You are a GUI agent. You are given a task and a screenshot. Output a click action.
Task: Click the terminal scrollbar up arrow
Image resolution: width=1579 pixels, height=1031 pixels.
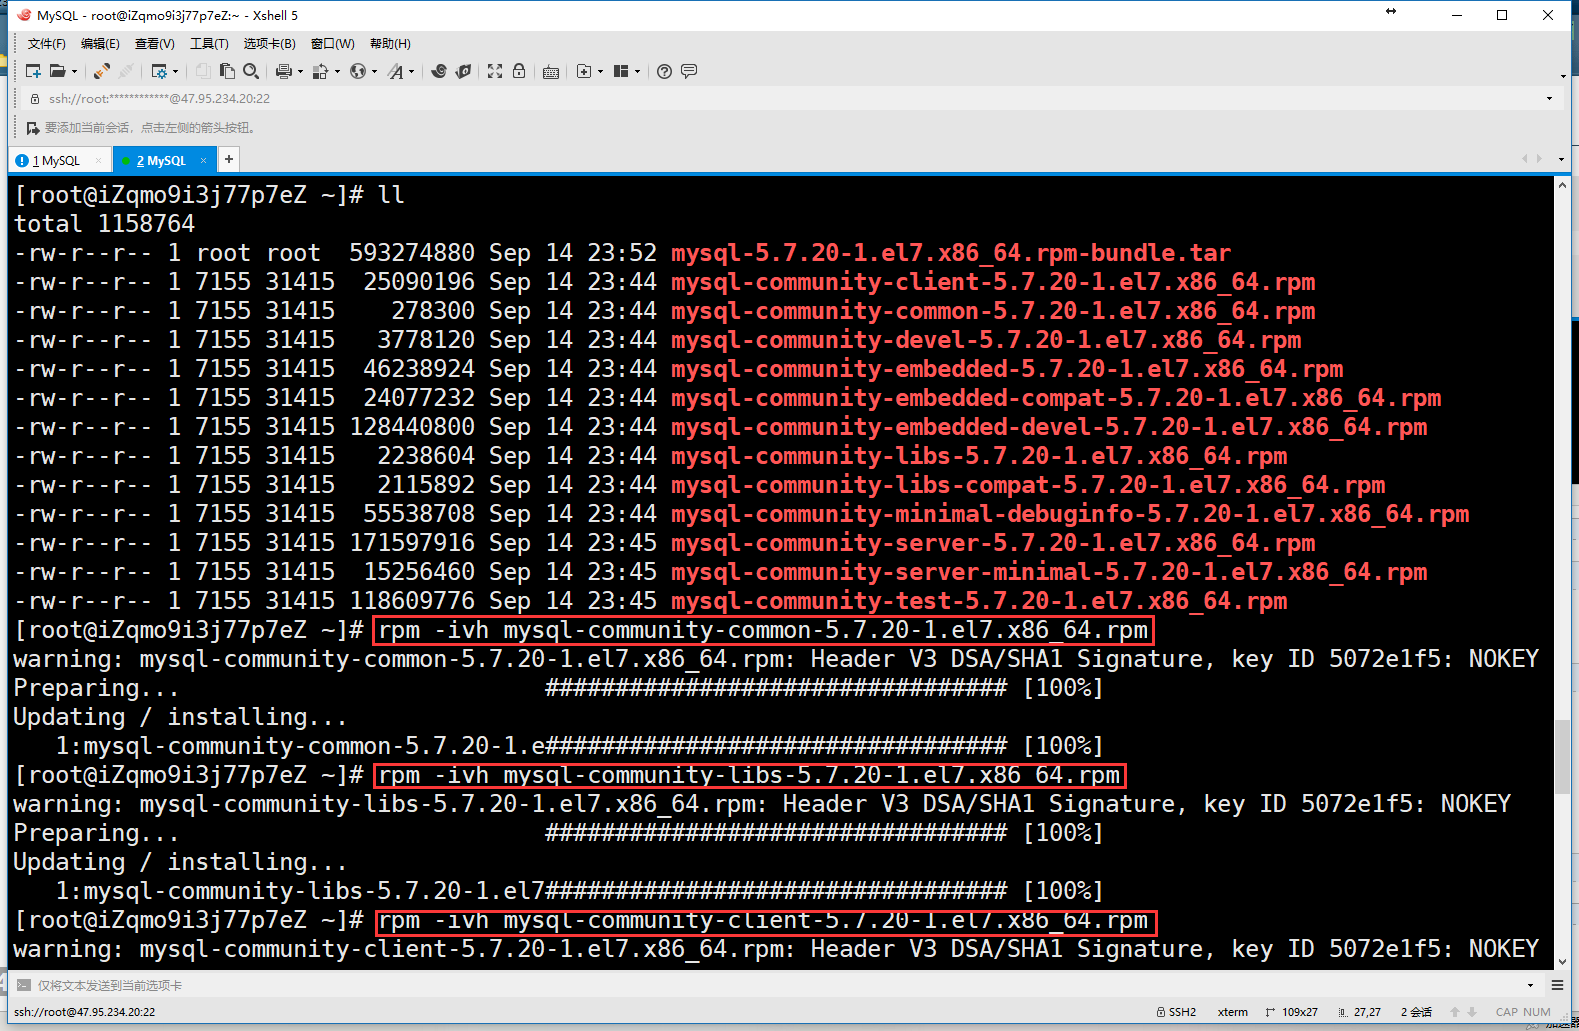point(1562,186)
